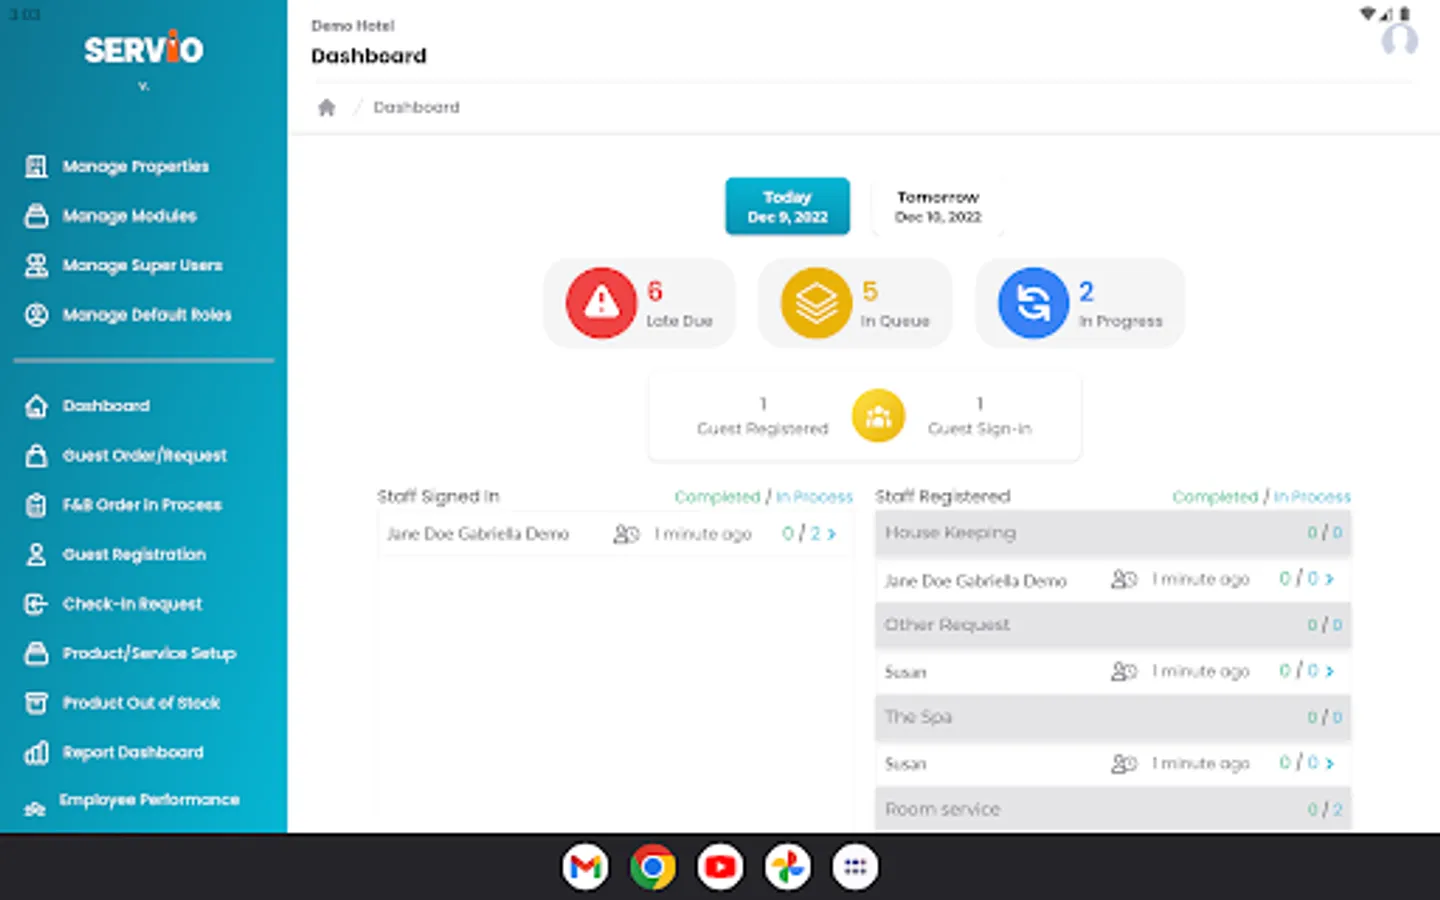The width and height of the screenshot is (1440, 900).
Task: Open Gmail from the taskbar
Action: (585, 867)
